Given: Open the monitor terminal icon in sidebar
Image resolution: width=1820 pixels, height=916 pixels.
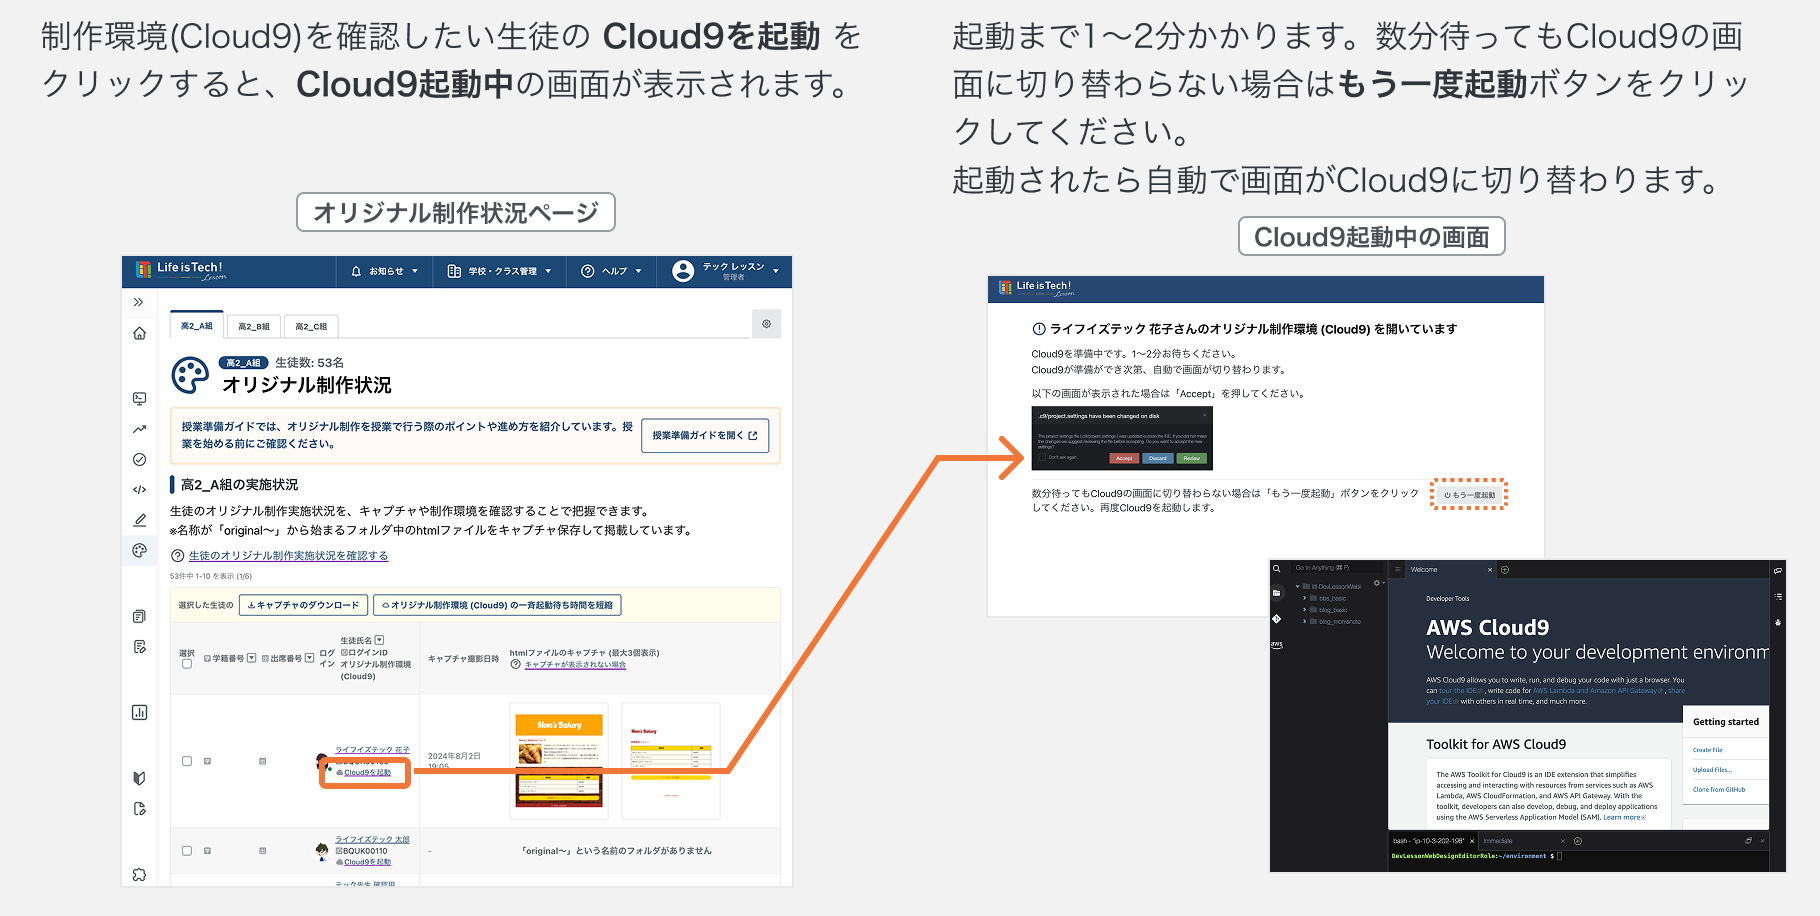Looking at the screenshot, I should pyautogui.click(x=139, y=399).
